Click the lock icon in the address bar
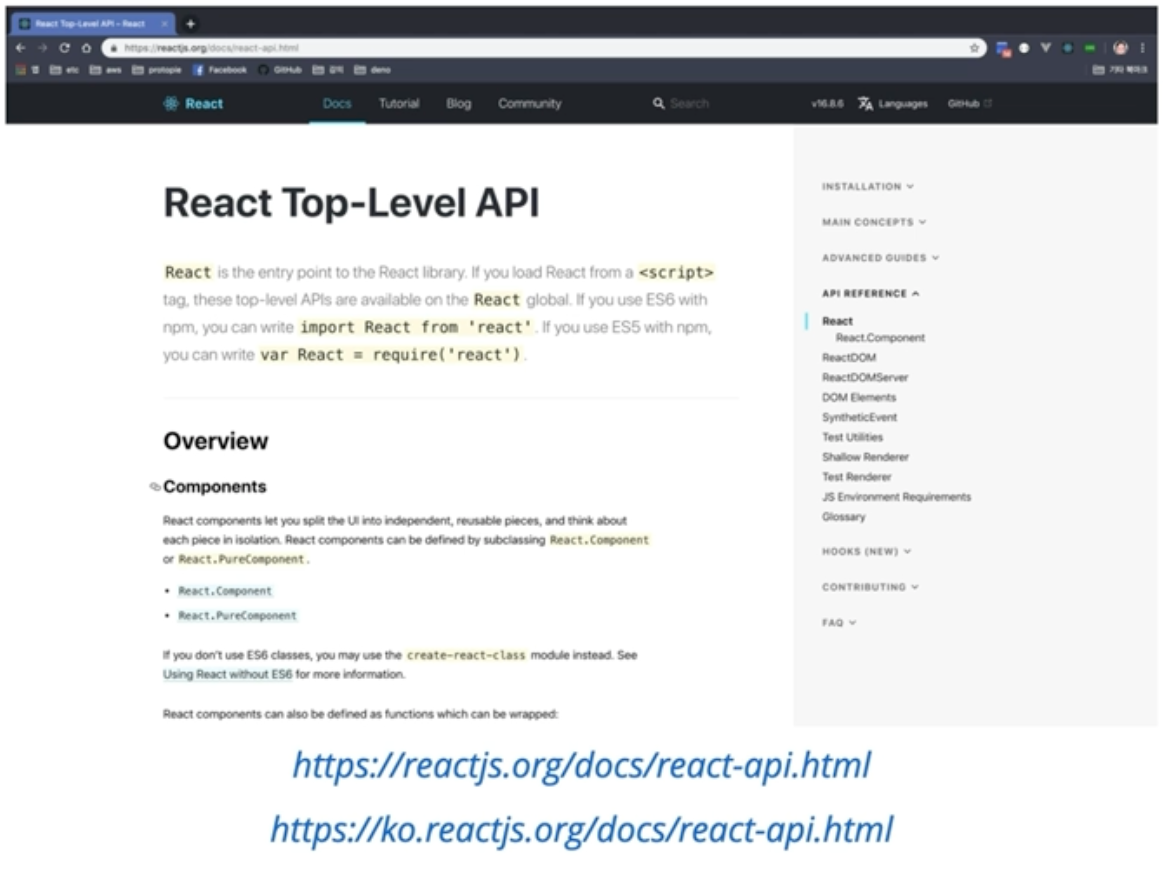The image size is (1164, 884). pyautogui.click(x=114, y=48)
